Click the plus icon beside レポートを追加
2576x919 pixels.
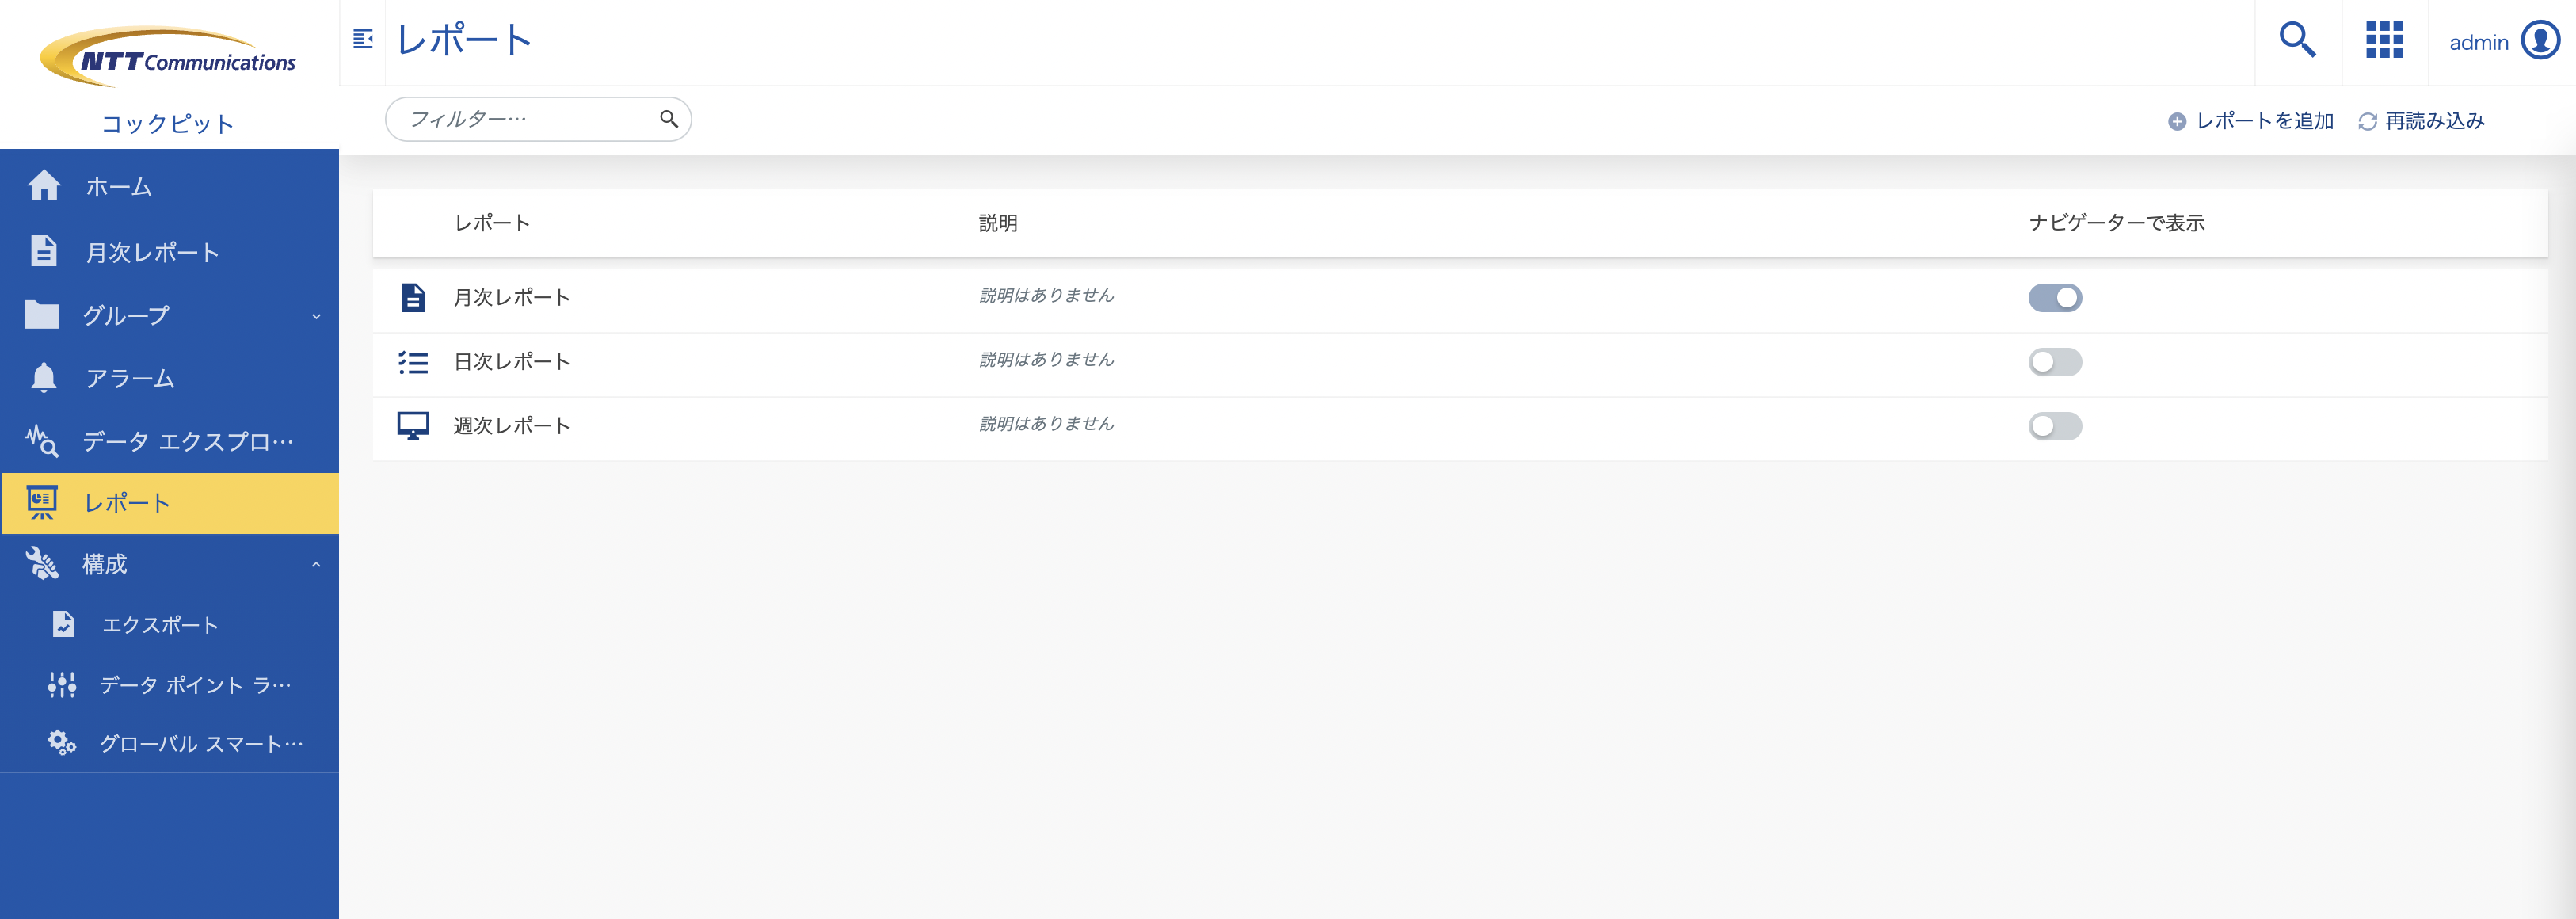2177,121
